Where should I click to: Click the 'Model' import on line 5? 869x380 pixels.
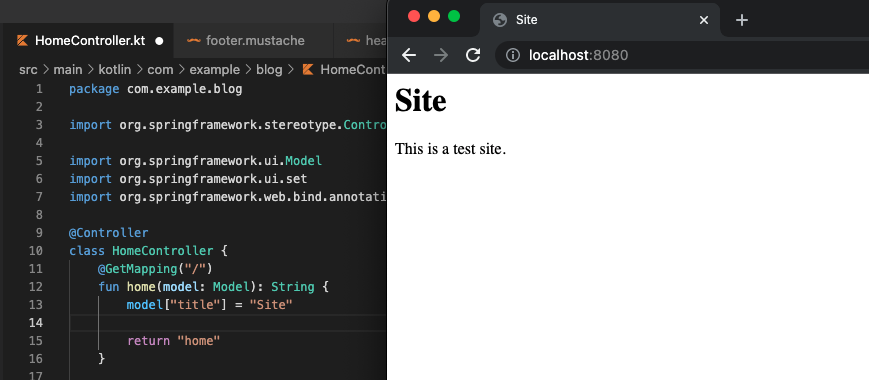tap(304, 161)
